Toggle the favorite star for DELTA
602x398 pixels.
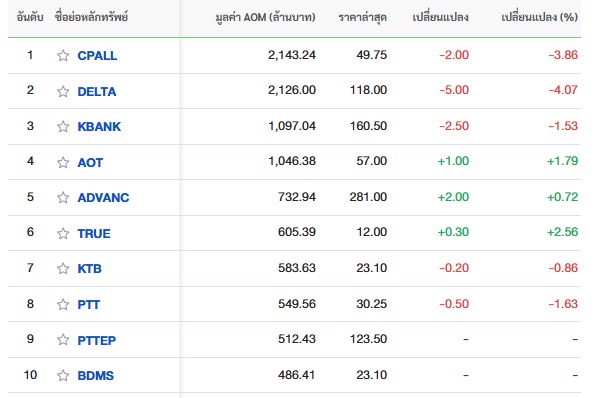[x=63, y=91]
